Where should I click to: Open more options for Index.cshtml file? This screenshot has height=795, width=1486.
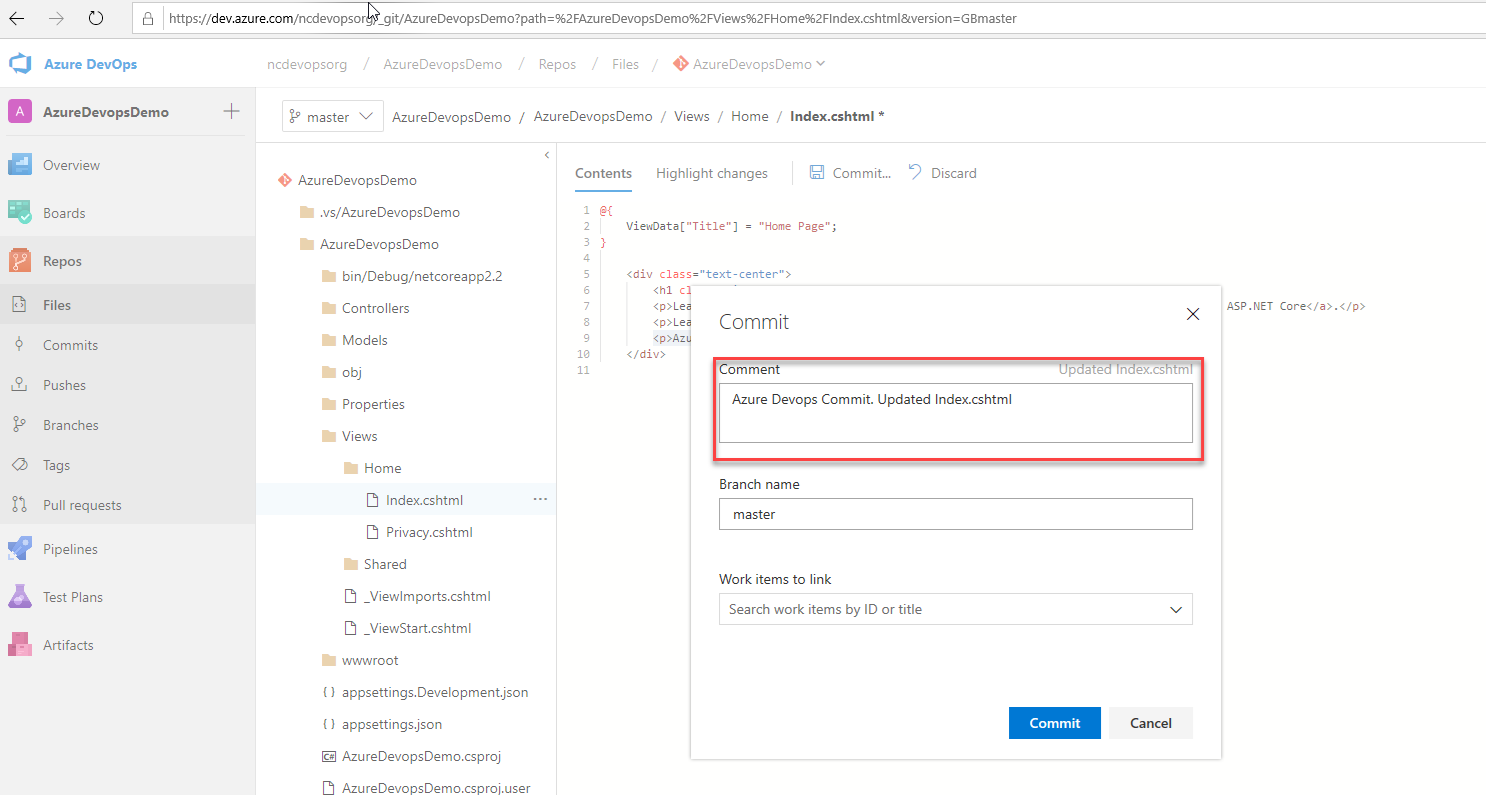click(540, 499)
